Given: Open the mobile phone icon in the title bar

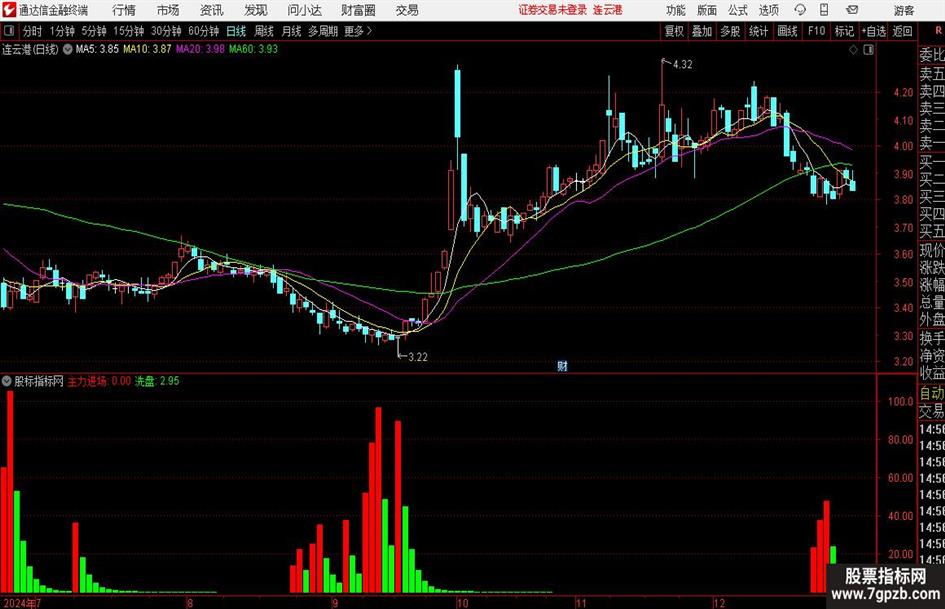Looking at the screenshot, I should [824, 10].
